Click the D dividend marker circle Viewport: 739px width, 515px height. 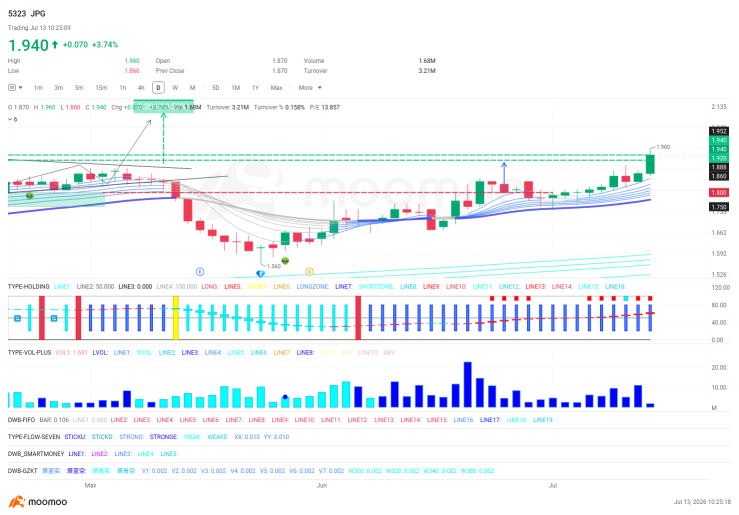point(309,272)
